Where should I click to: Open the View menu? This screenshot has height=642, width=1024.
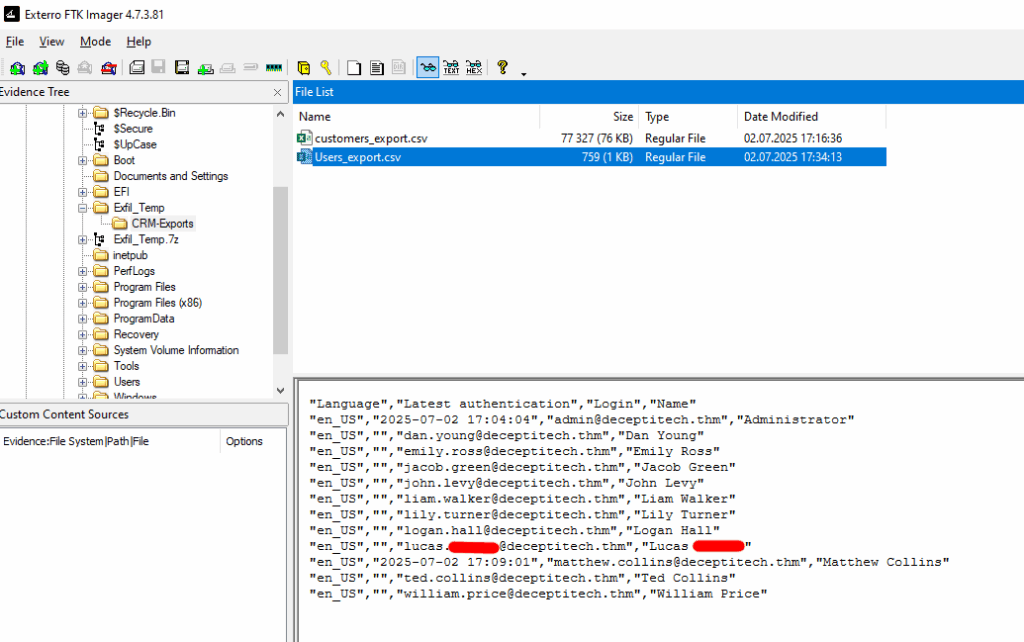pyautogui.click(x=52, y=42)
